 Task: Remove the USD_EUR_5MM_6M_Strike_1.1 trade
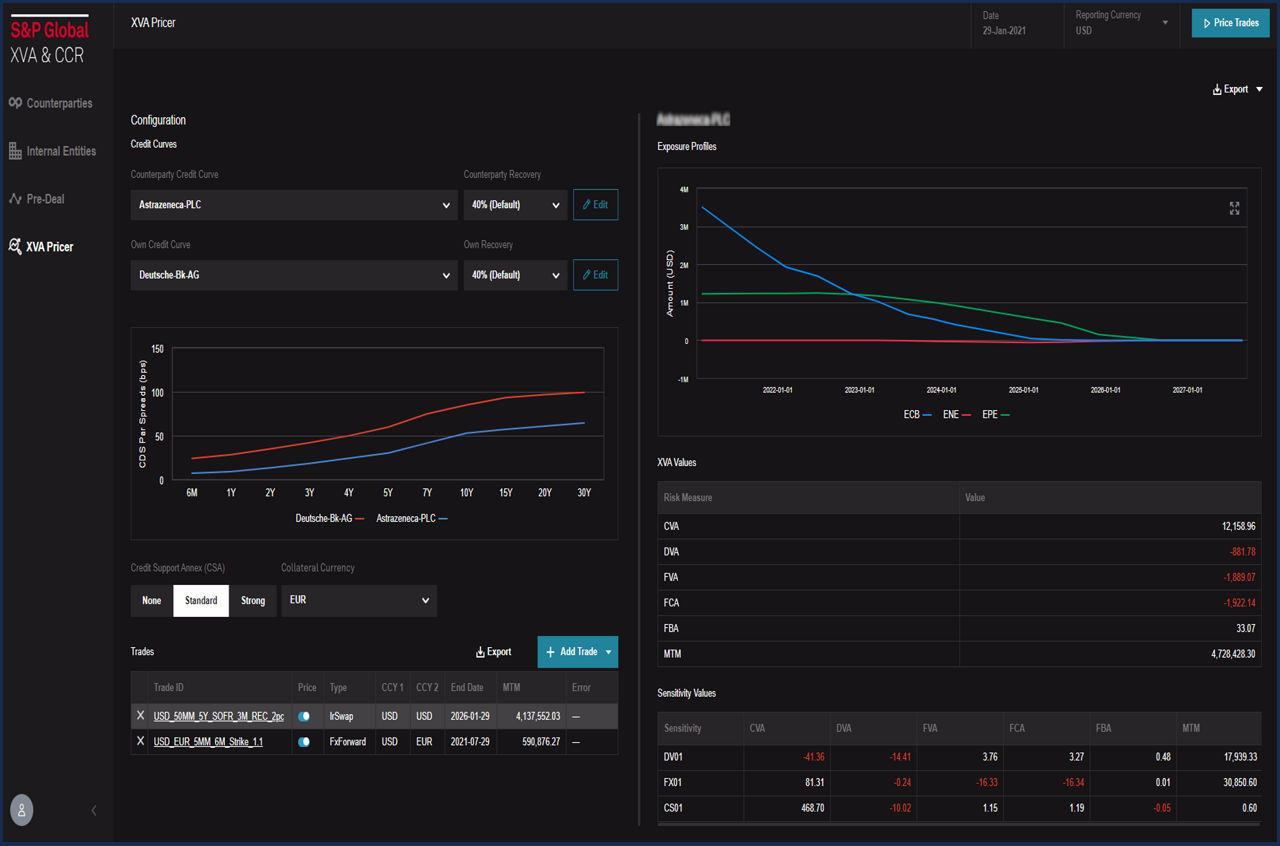140,742
